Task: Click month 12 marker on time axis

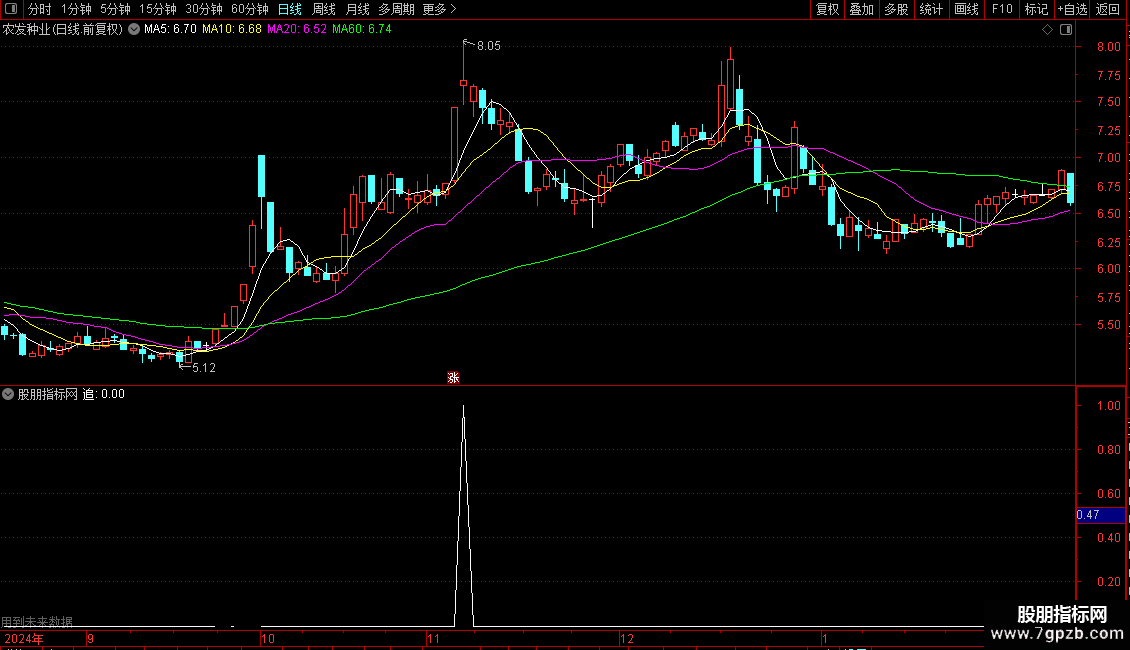Action: pos(627,638)
